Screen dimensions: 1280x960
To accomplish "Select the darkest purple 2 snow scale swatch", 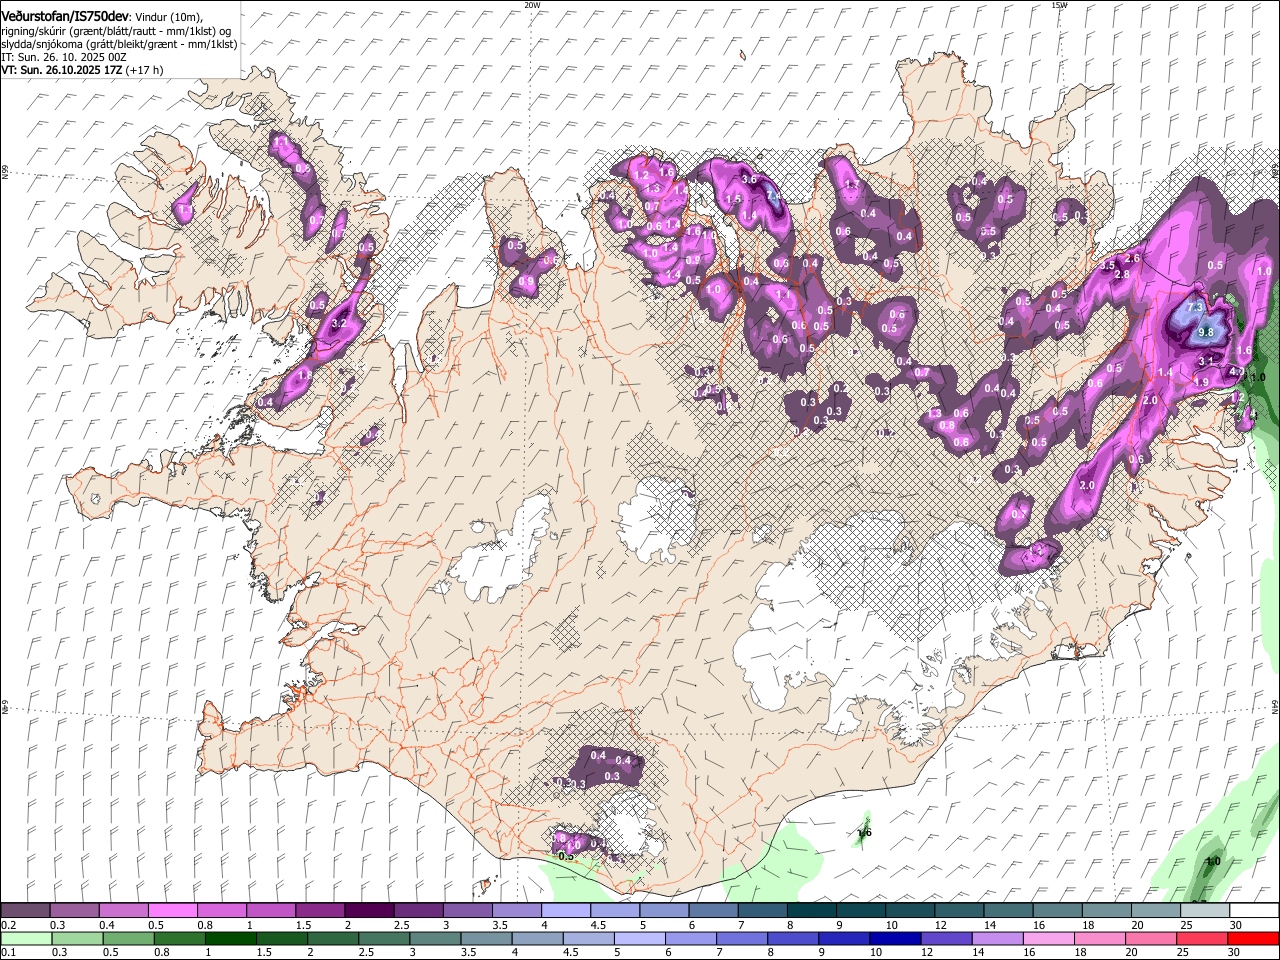I will [x=368, y=911].
